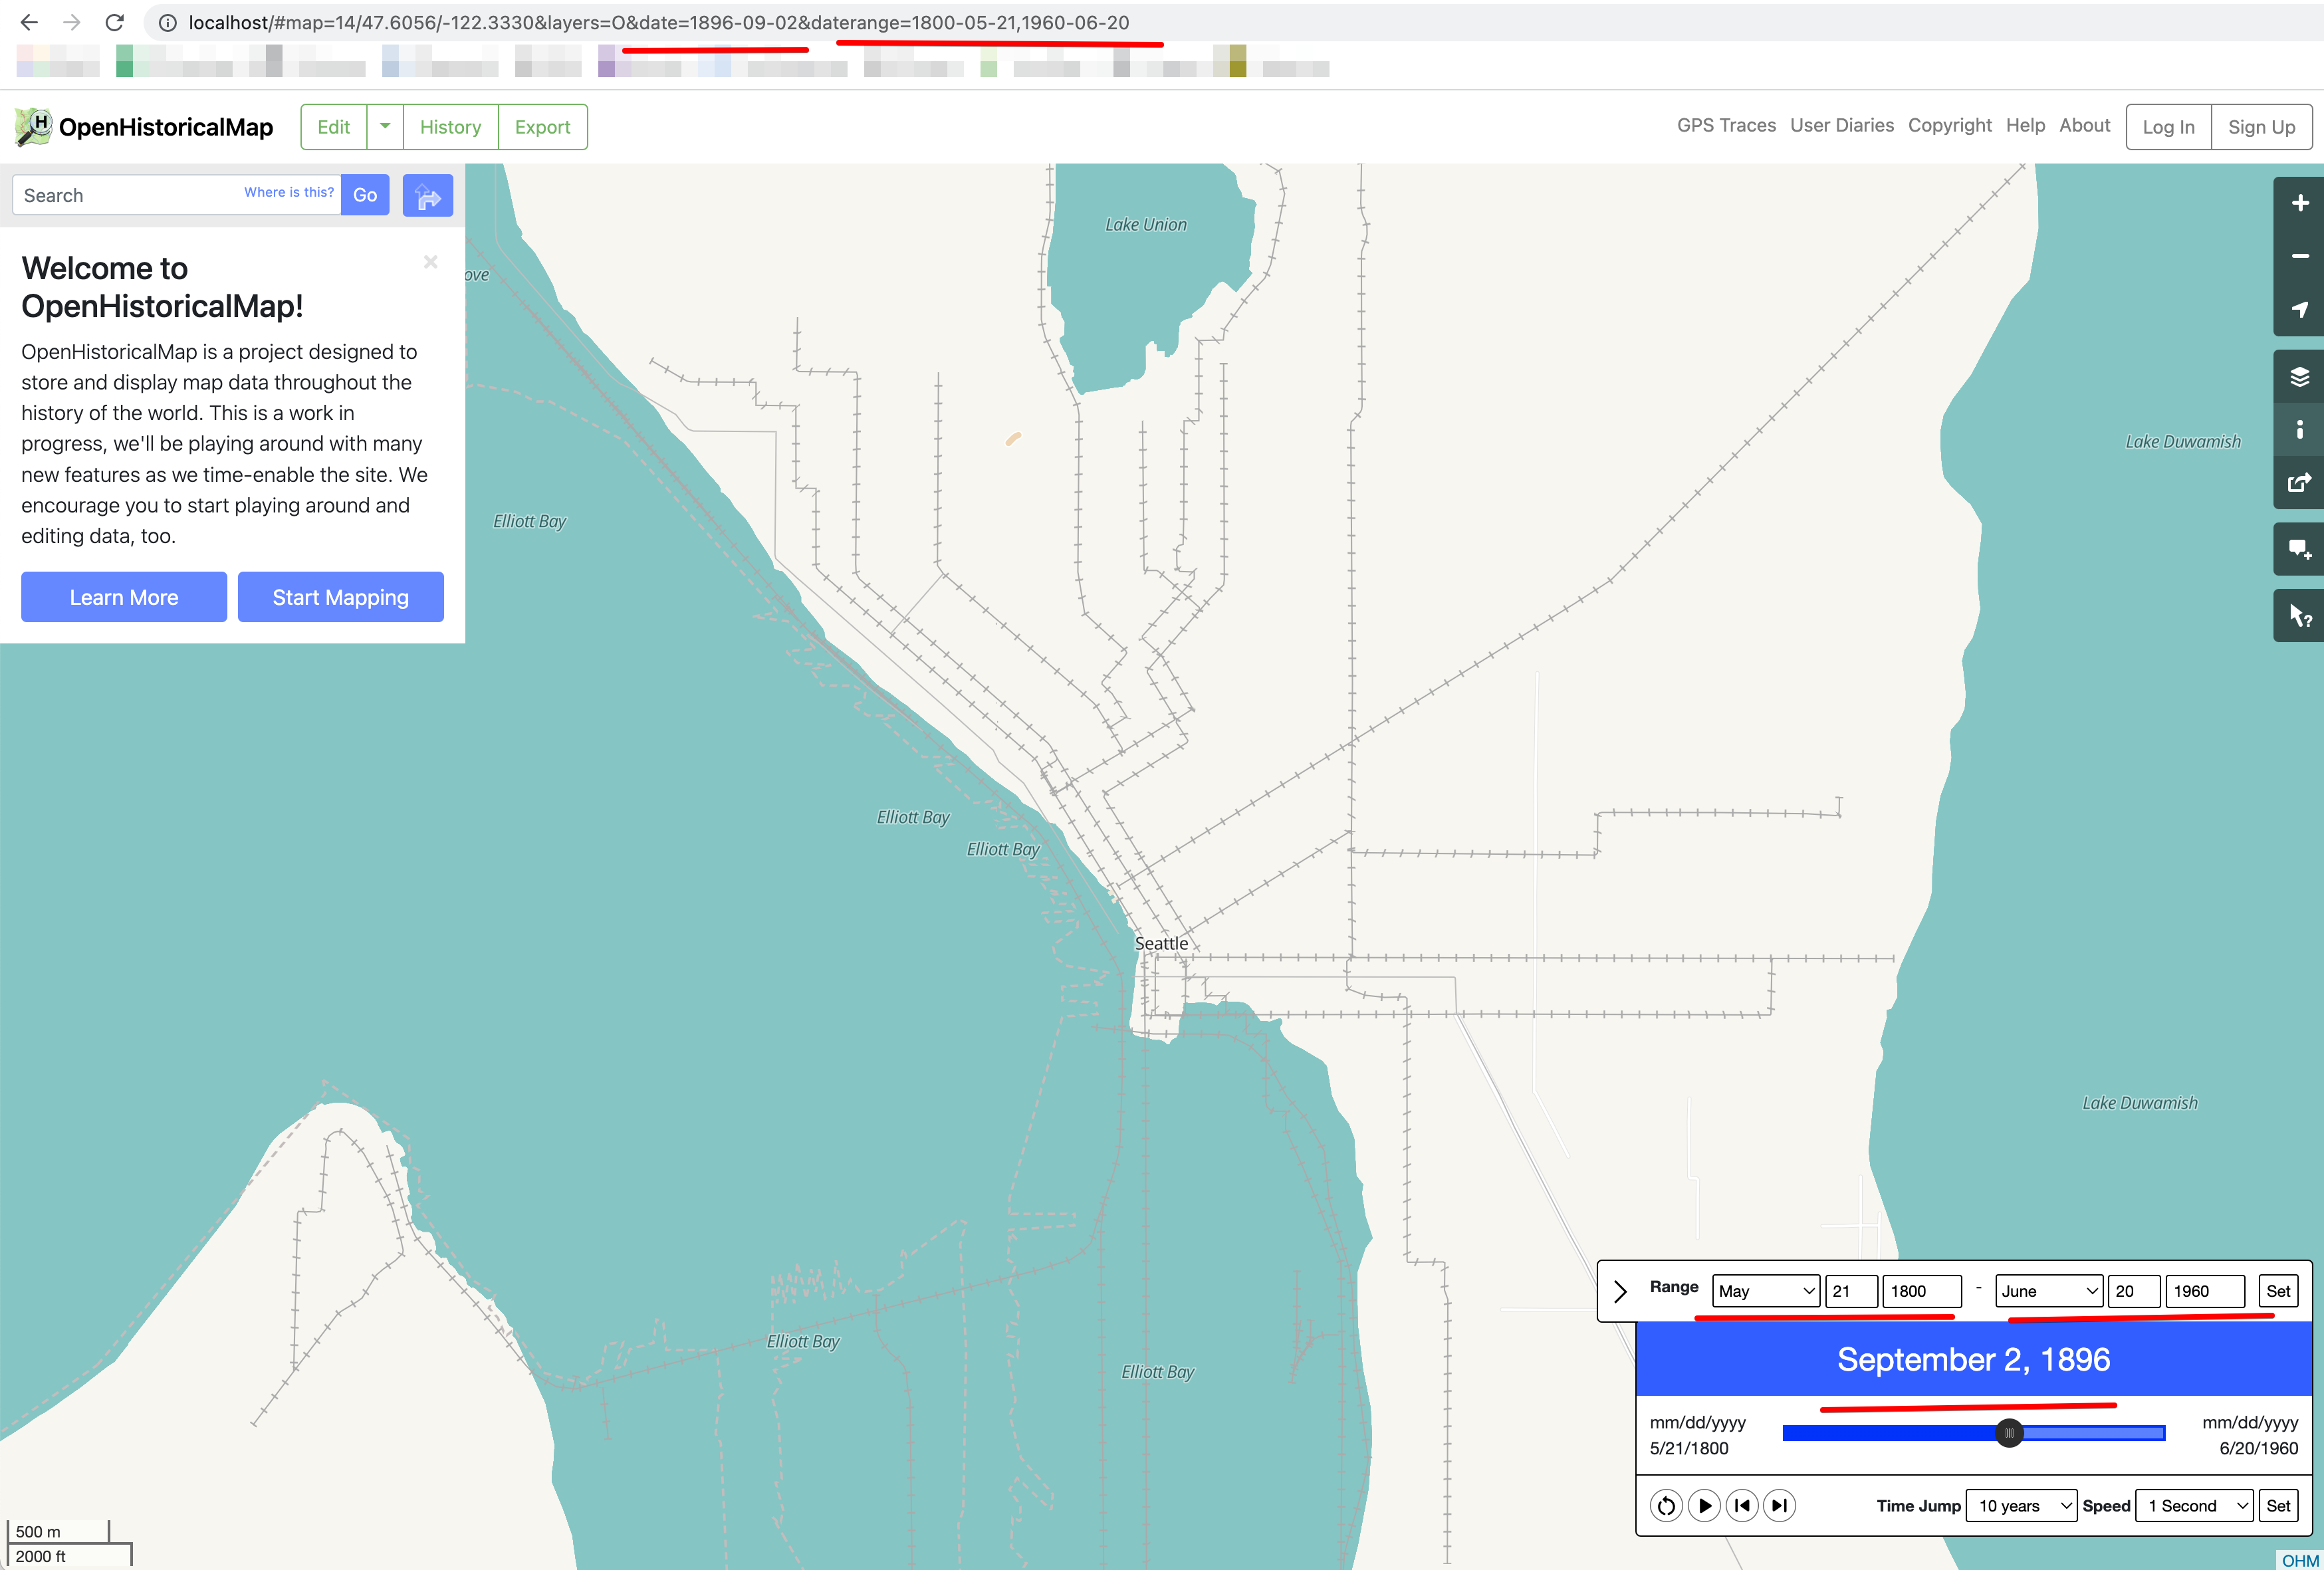Step forward one time jump
This screenshot has height=1570, width=2324.
1779,1505
